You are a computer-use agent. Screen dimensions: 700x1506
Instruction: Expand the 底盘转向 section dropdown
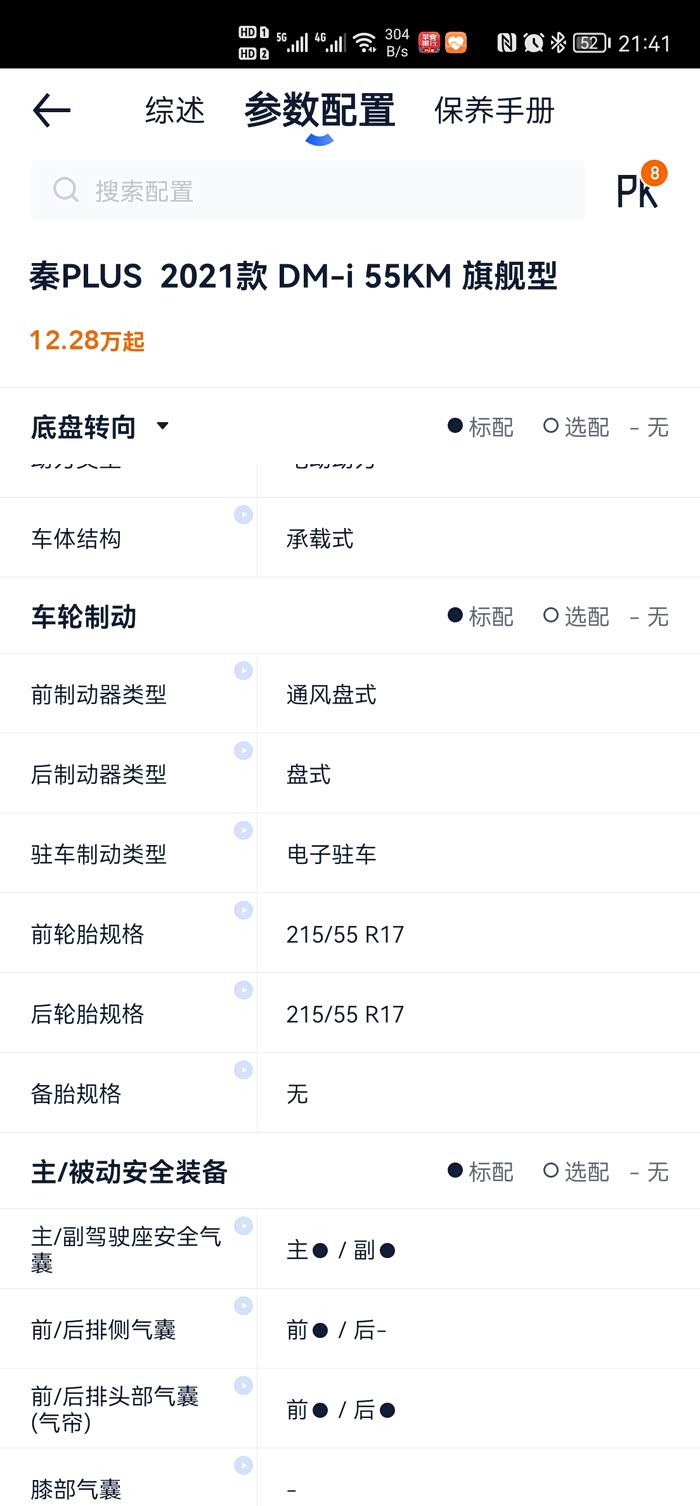[163, 426]
